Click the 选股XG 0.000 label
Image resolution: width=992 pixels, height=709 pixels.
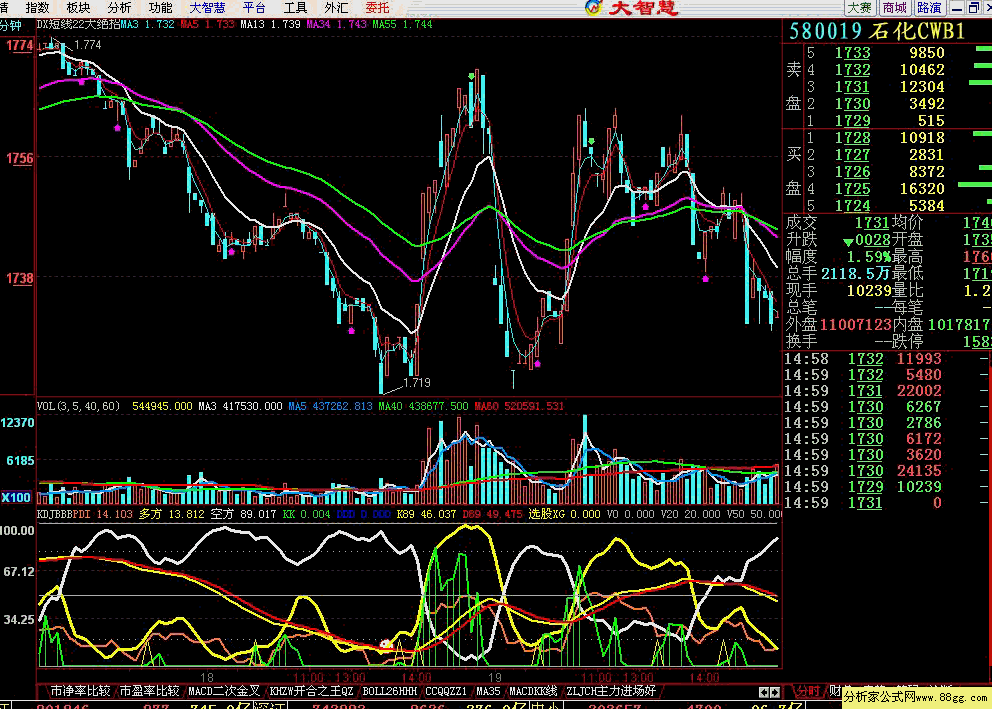[564, 514]
